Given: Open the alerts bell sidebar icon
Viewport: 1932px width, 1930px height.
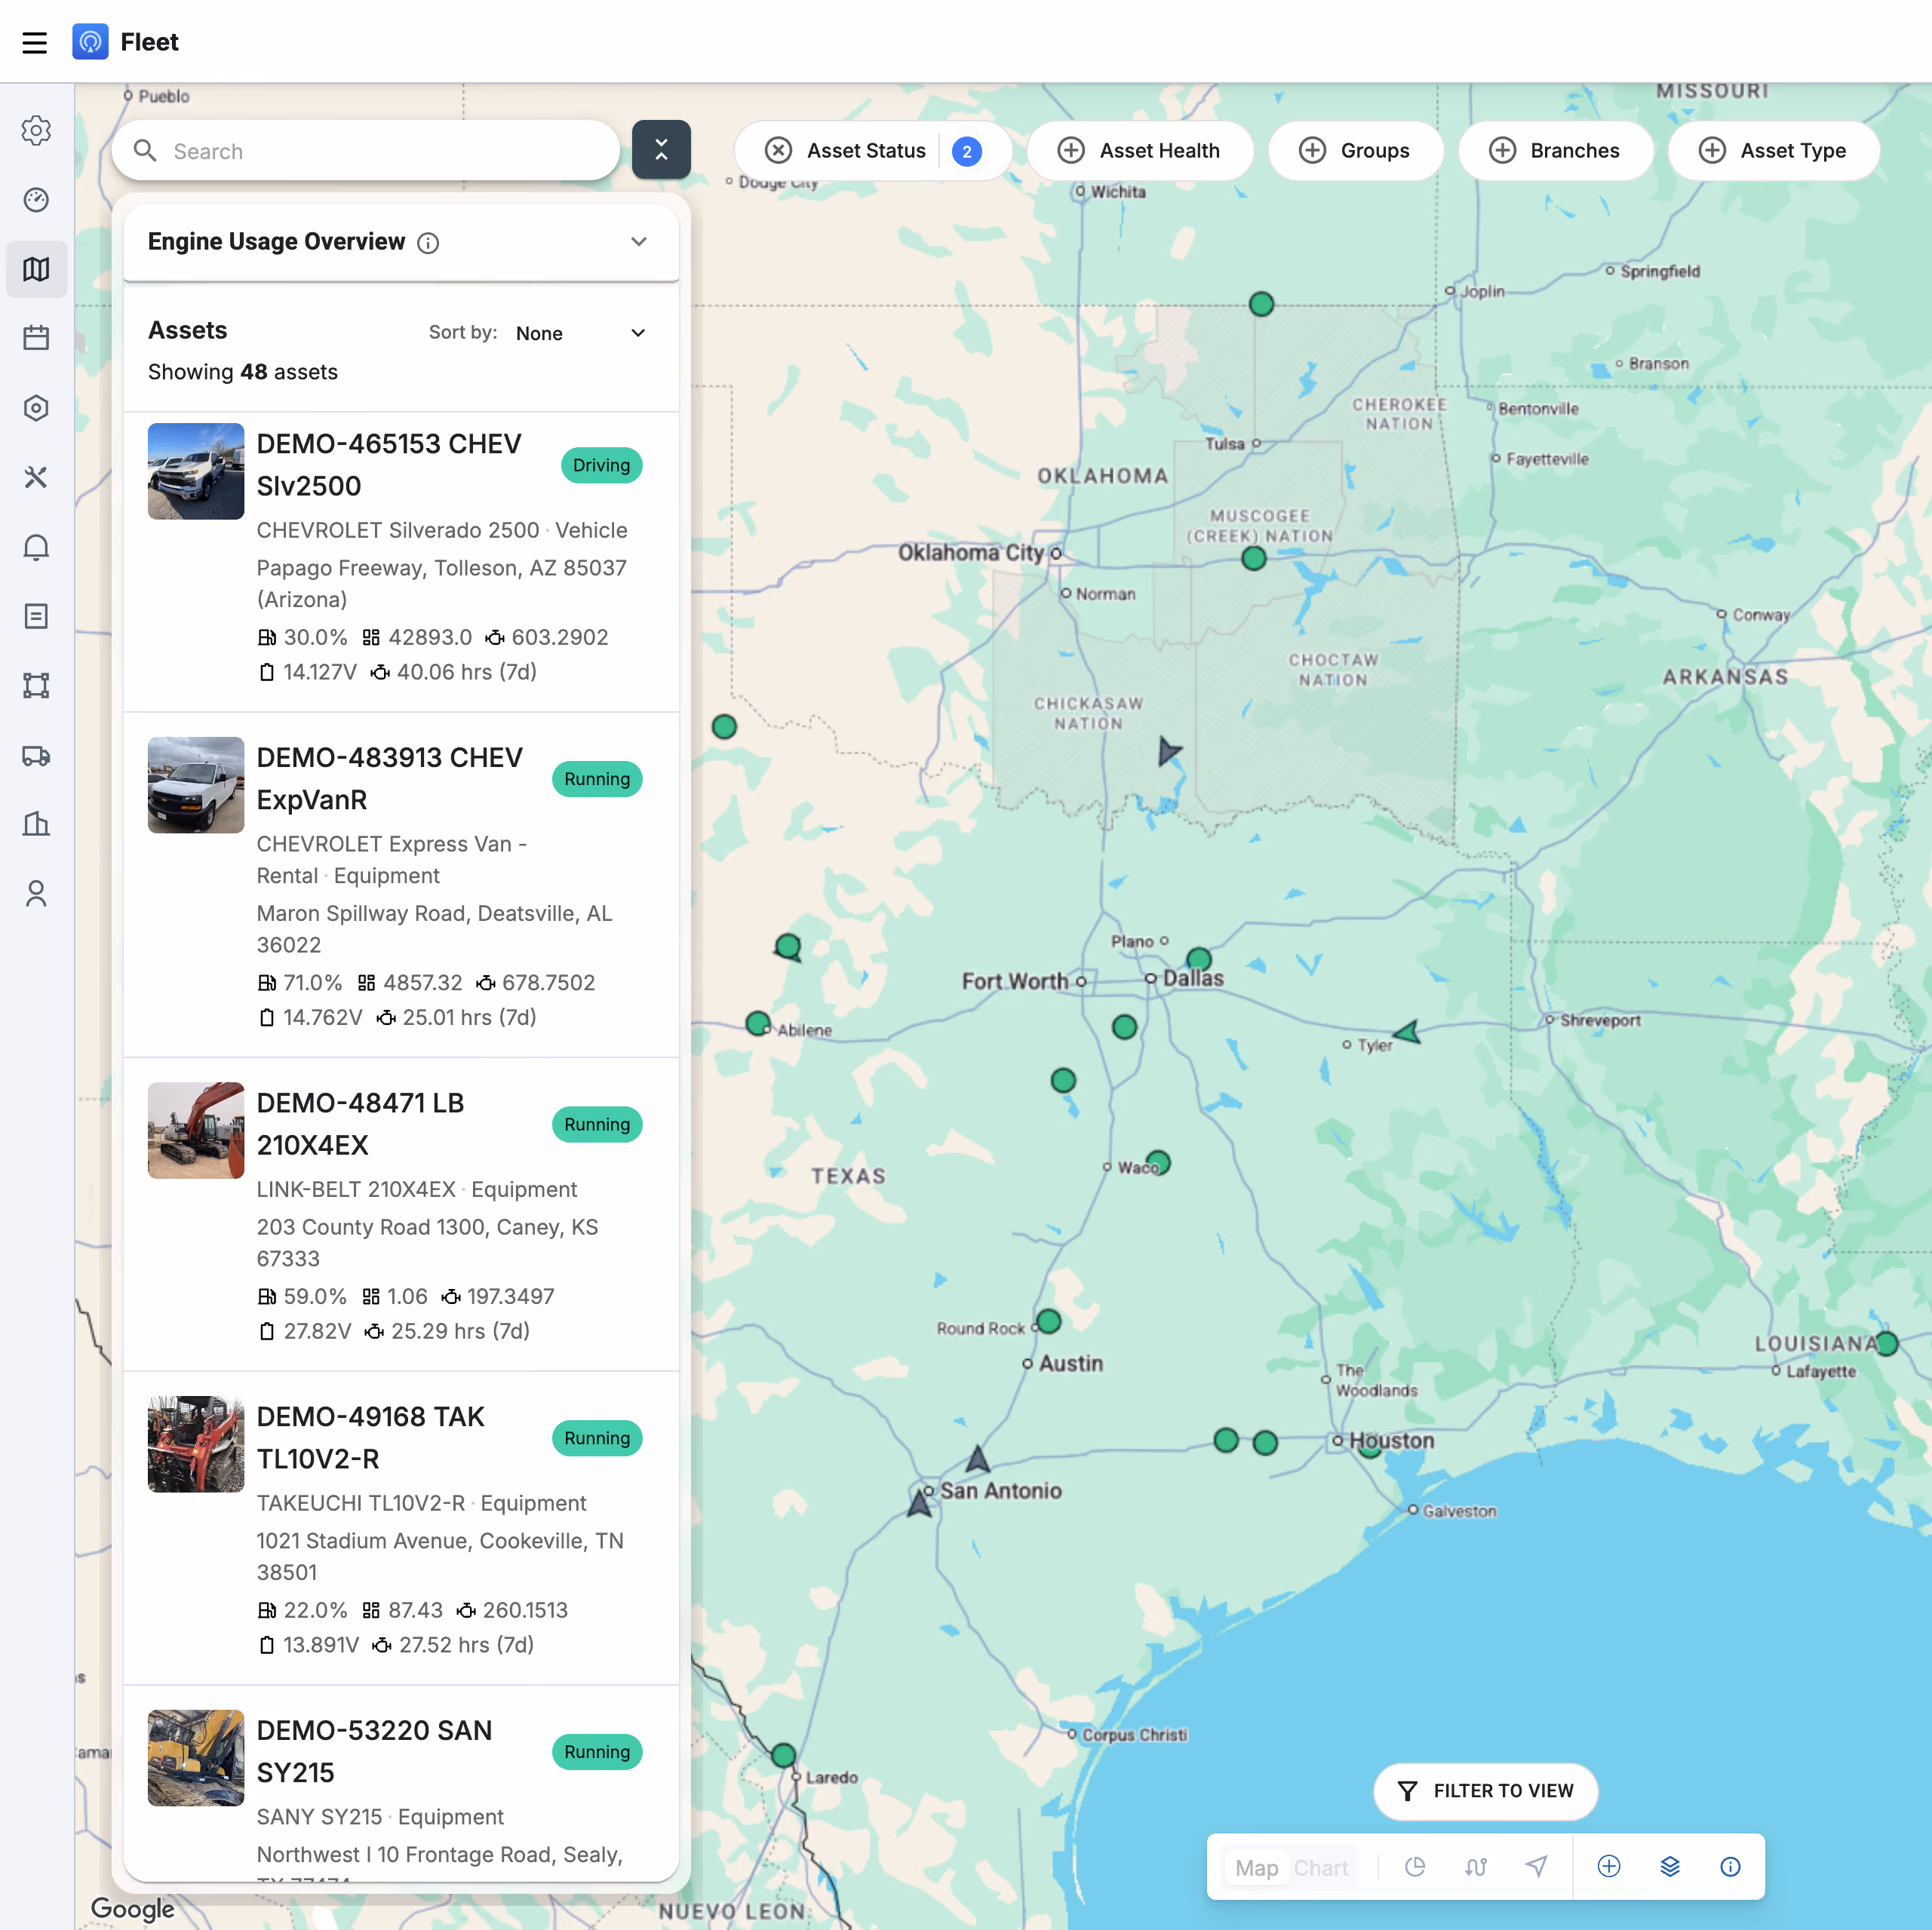Looking at the screenshot, I should [x=36, y=547].
